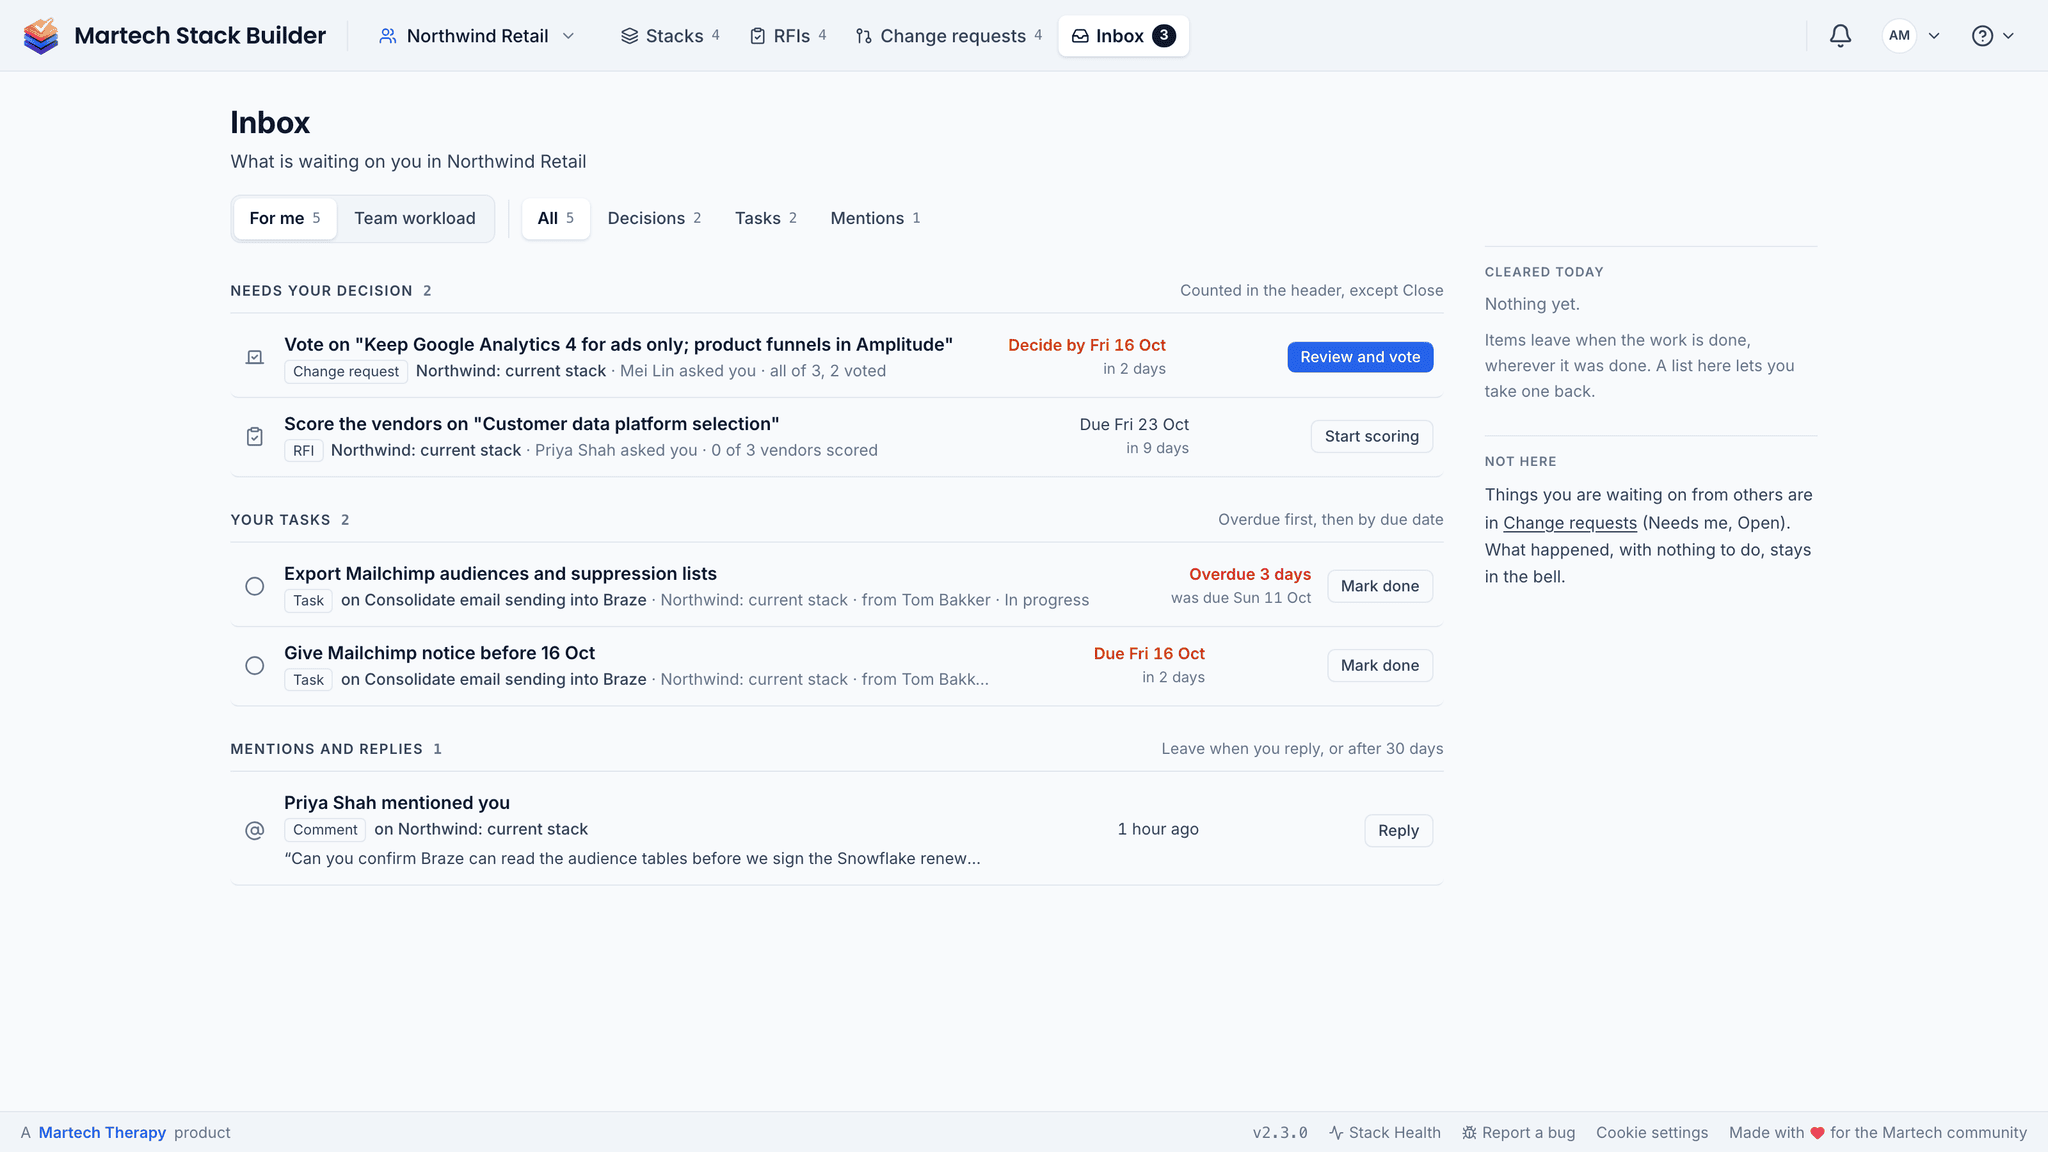This screenshot has height=1152, width=2048.
Task: Click the Report a bug link
Action: point(1519,1133)
